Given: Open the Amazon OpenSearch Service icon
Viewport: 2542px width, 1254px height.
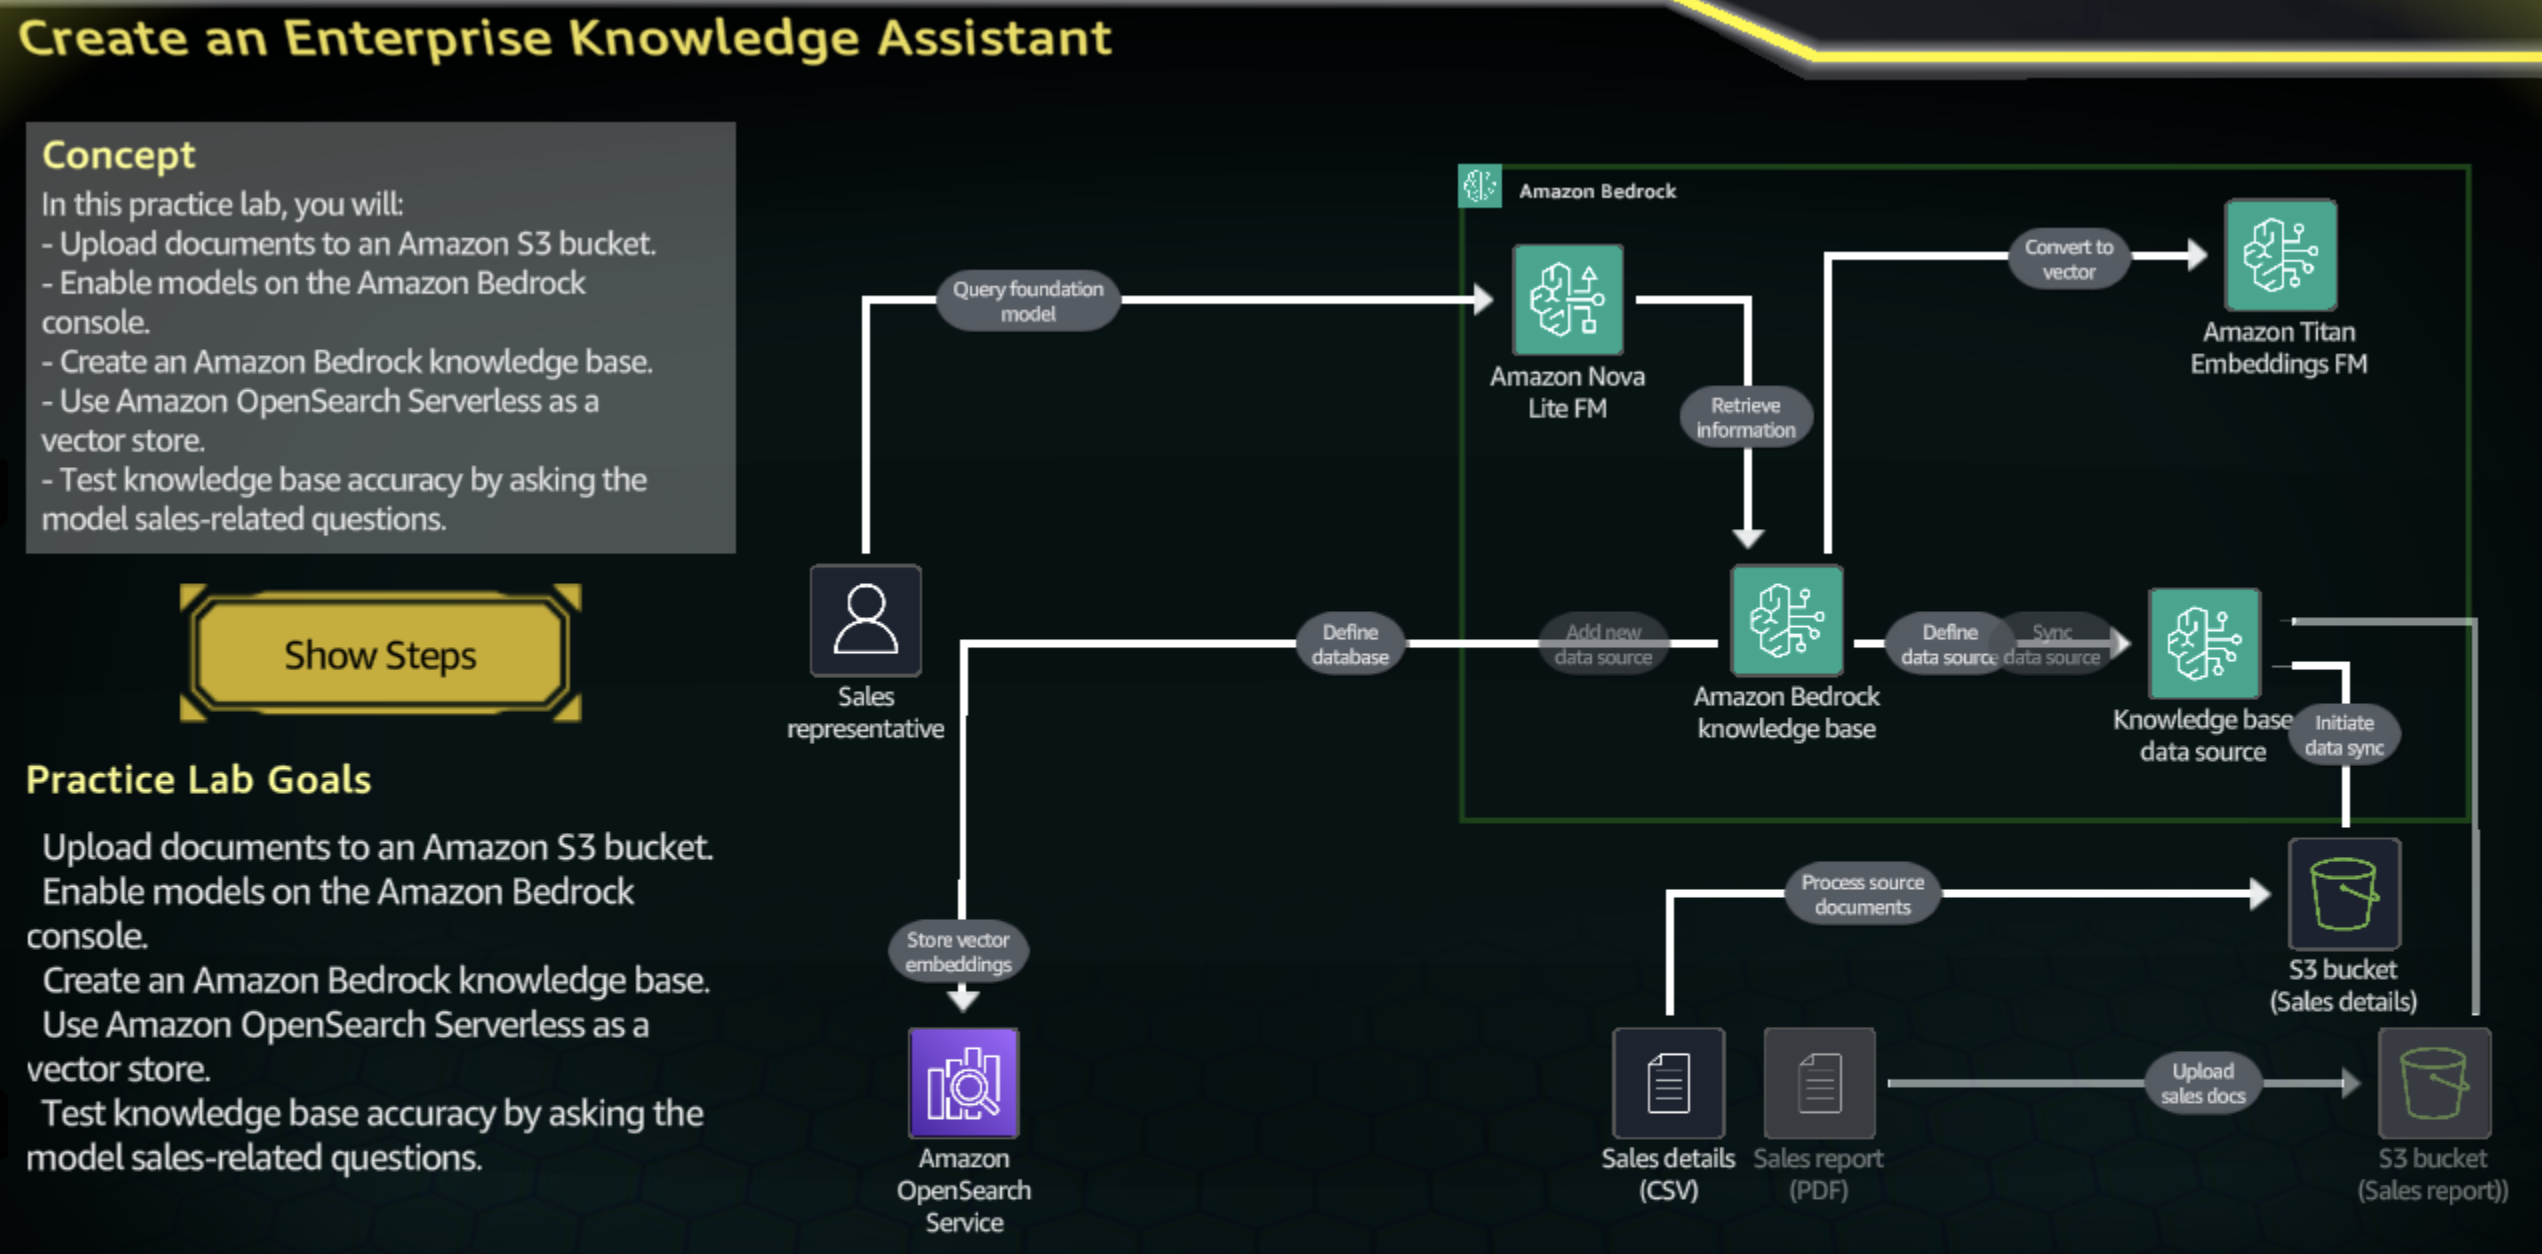Looking at the screenshot, I should tap(963, 1083).
